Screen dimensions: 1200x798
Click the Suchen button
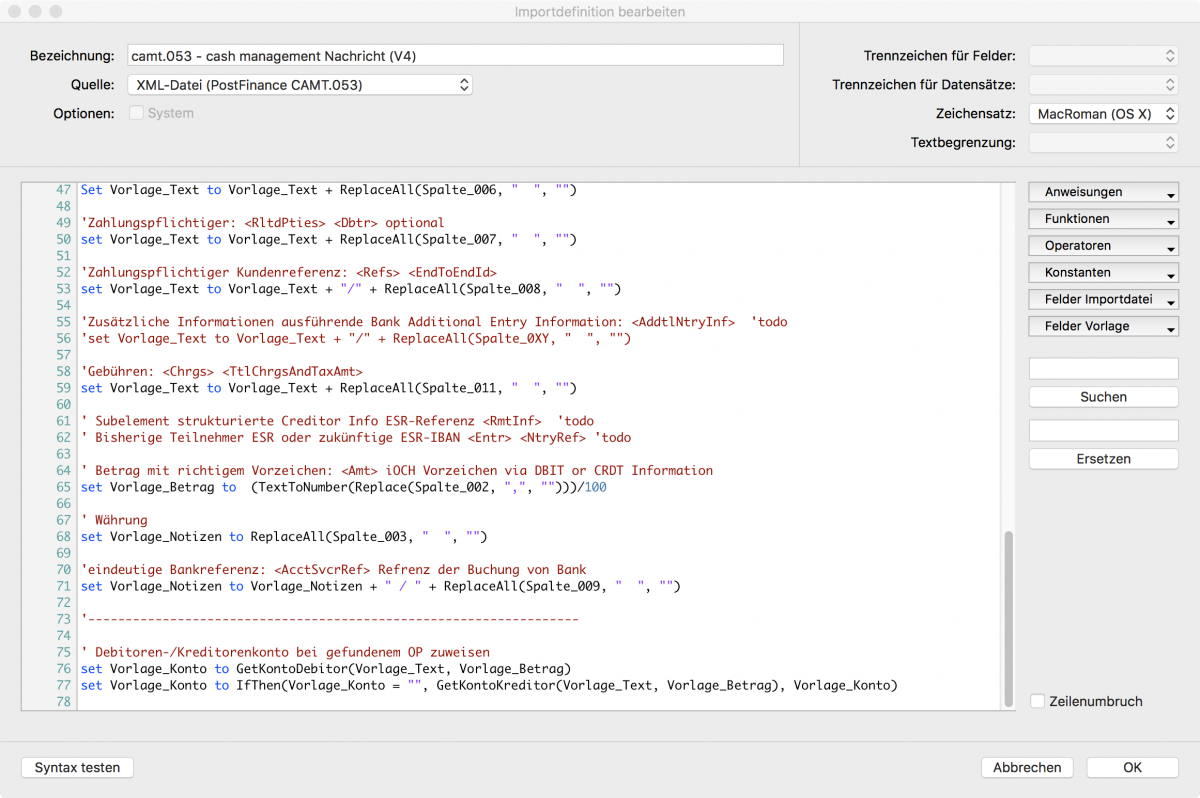(x=1103, y=397)
